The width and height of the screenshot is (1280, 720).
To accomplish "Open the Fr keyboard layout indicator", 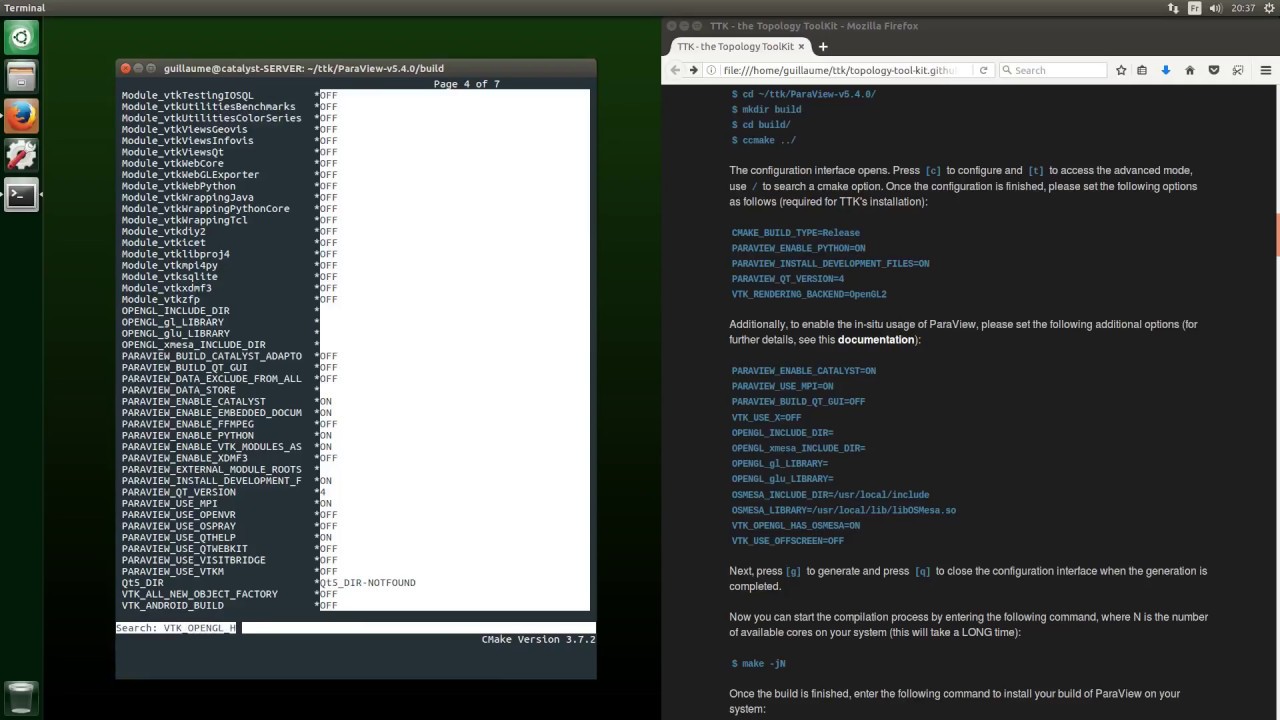I will 1196,8.
